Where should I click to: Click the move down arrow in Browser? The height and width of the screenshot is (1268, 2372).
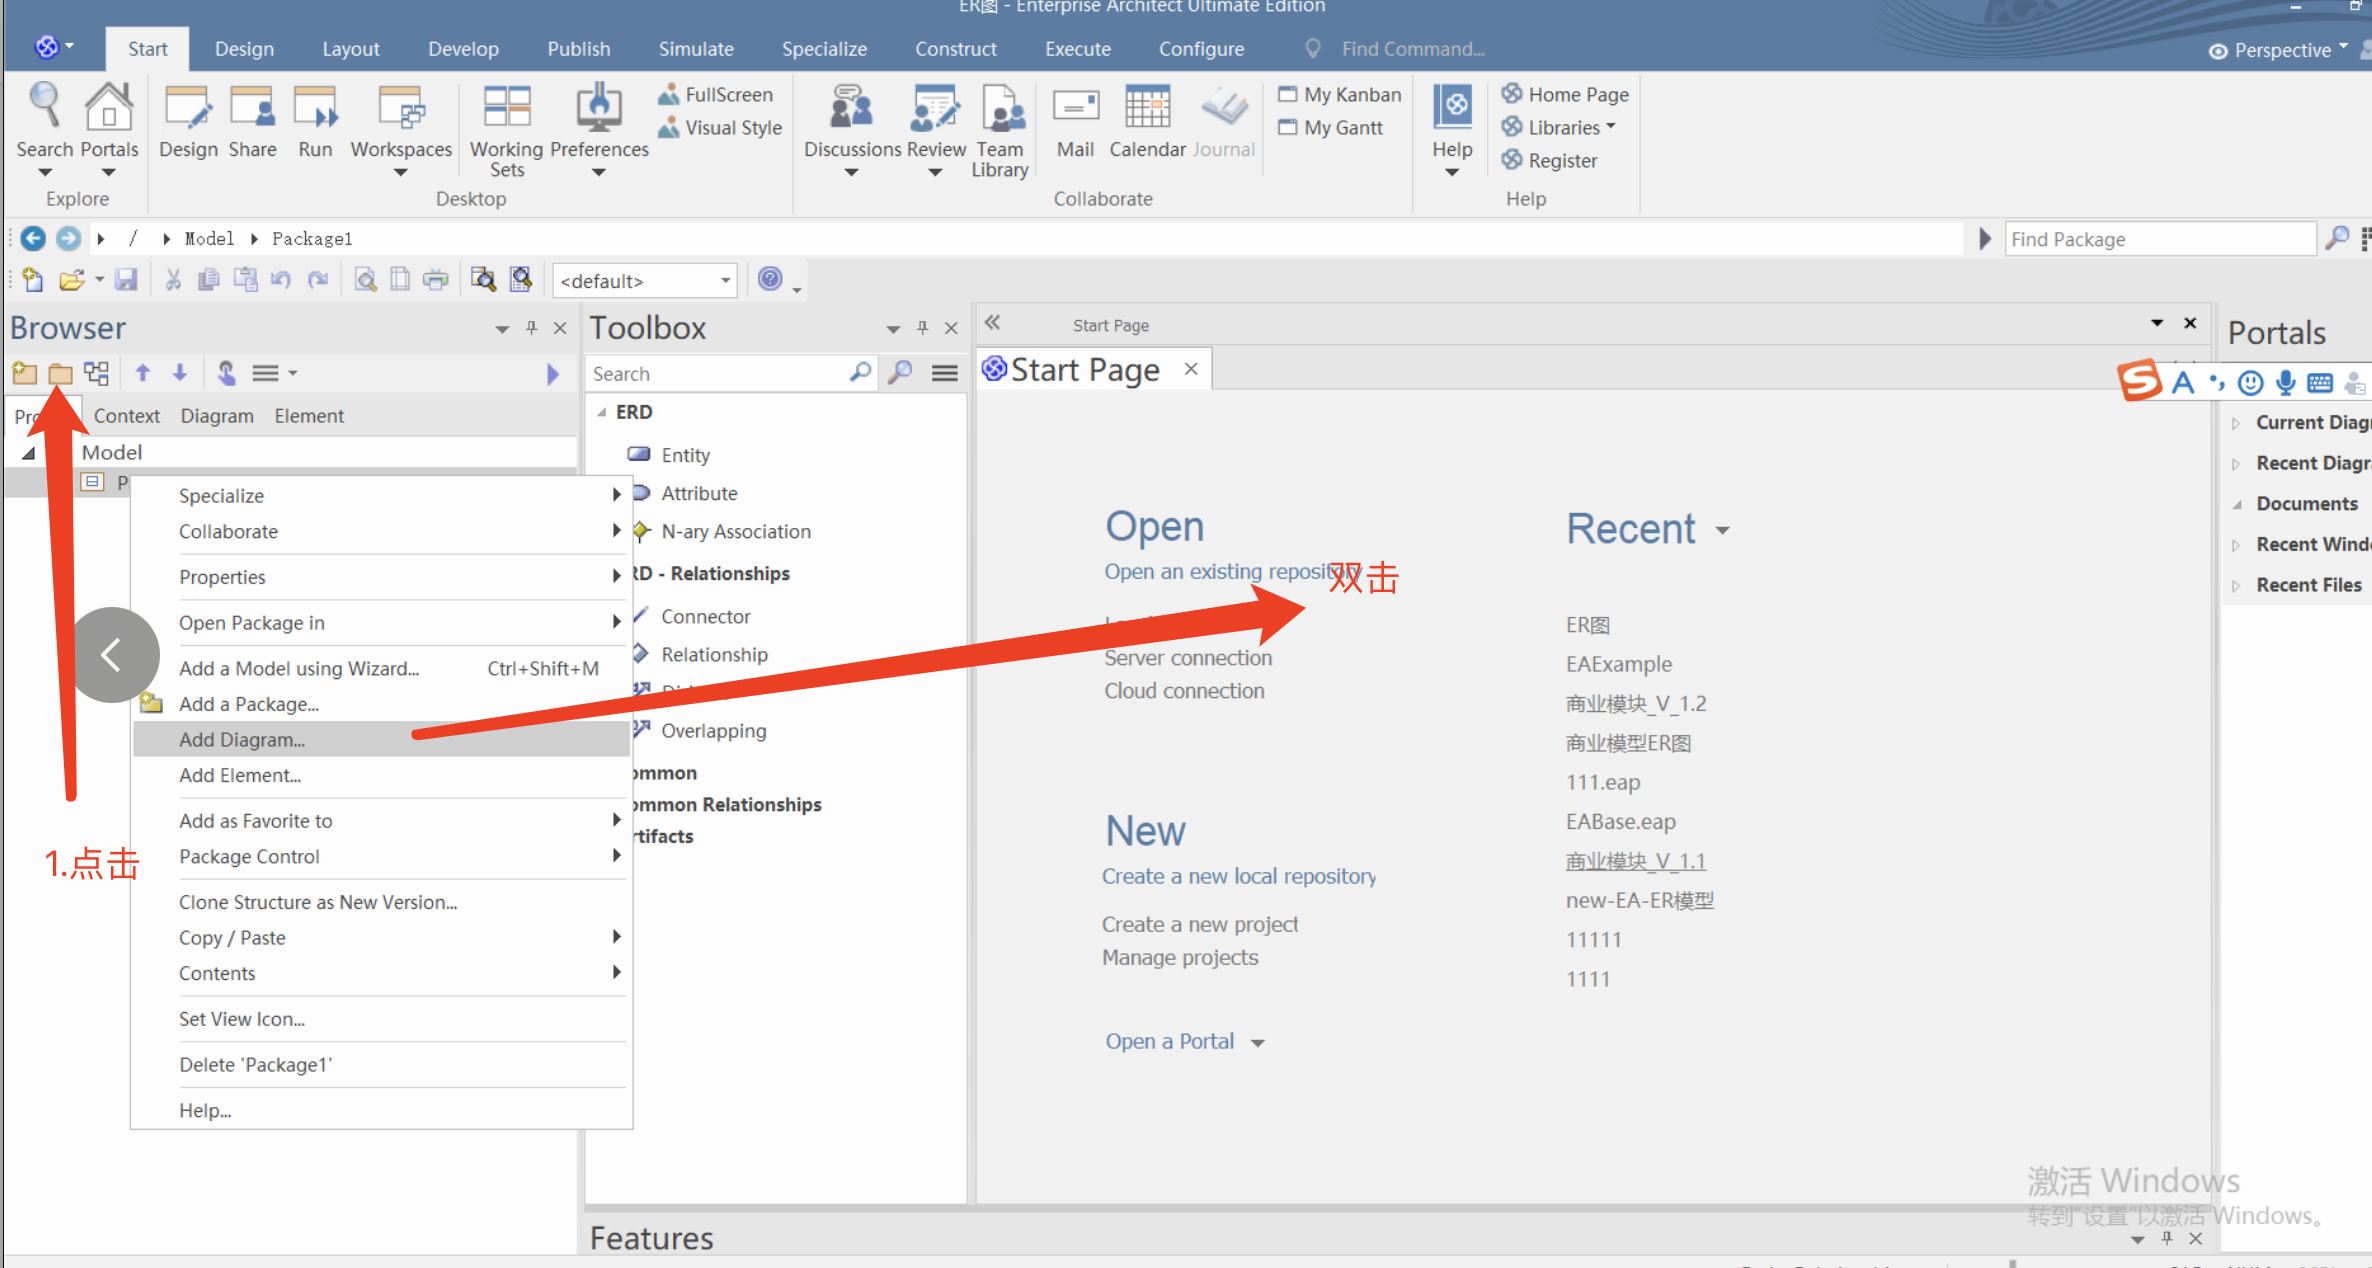(x=180, y=373)
